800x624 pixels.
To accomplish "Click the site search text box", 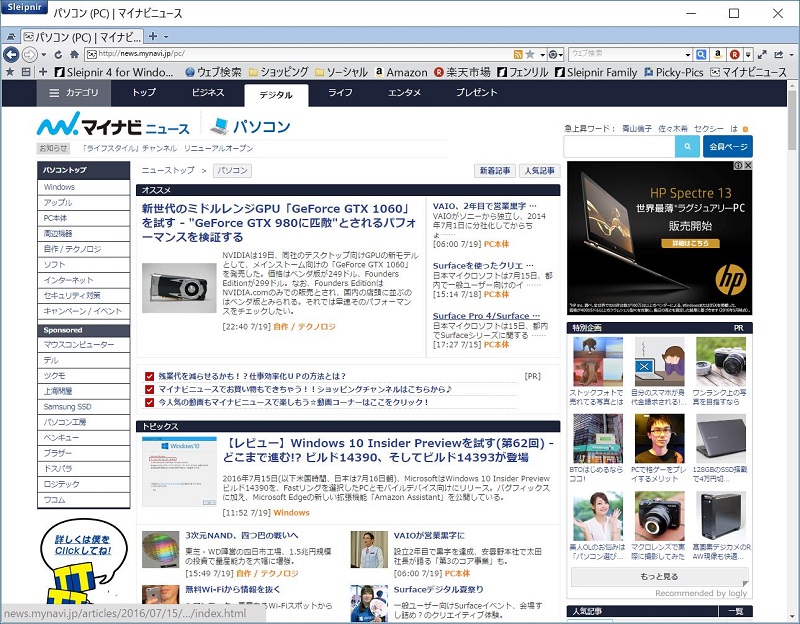I will click(619, 146).
